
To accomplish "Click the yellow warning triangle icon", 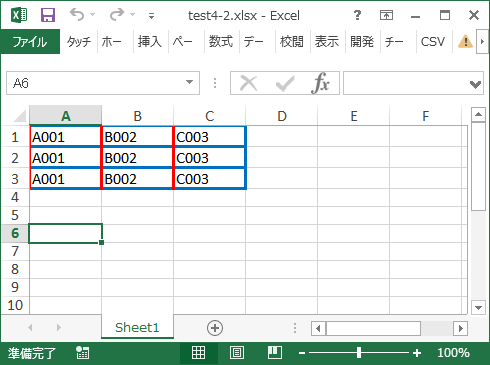I will coord(465,42).
